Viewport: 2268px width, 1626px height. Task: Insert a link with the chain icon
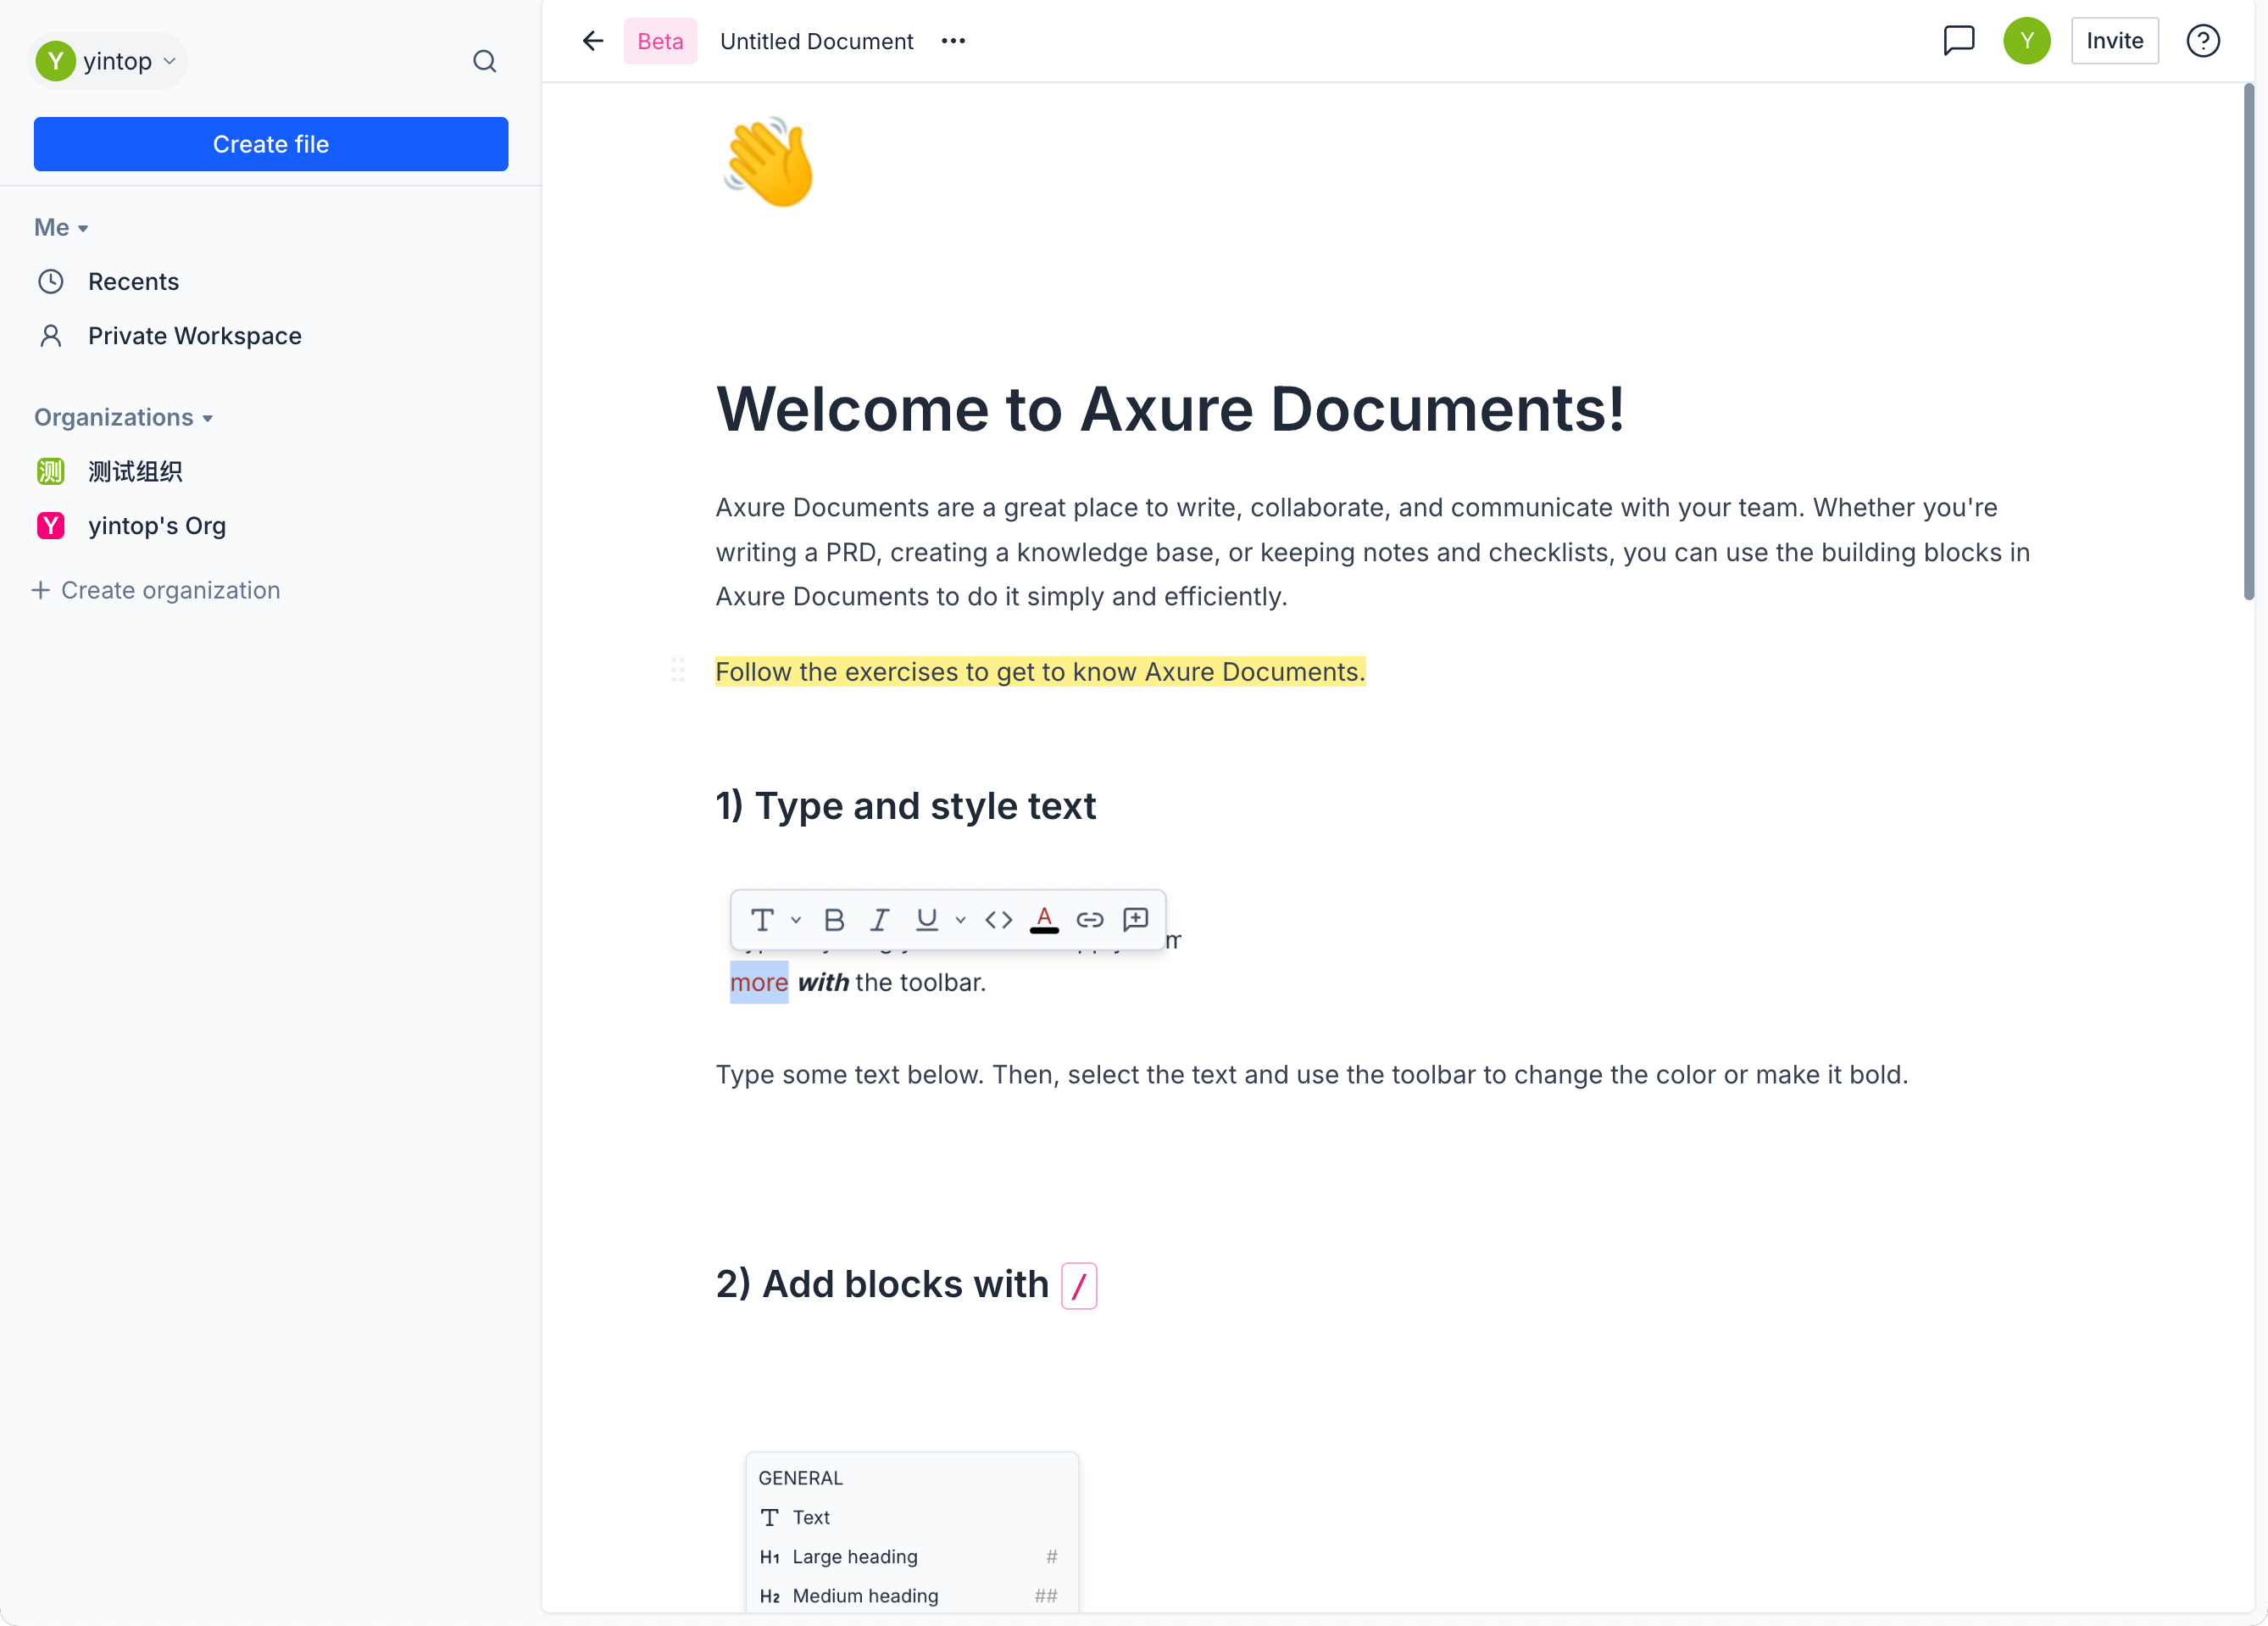pyautogui.click(x=1090, y=919)
